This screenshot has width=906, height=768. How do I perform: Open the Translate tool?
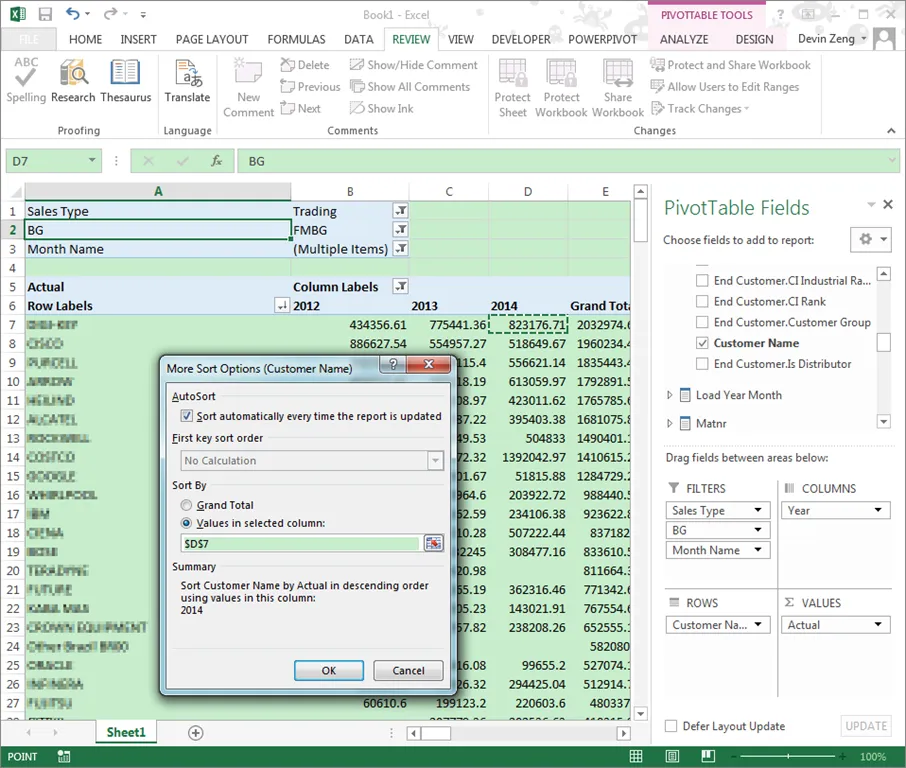pyautogui.click(x=187, y=80)
